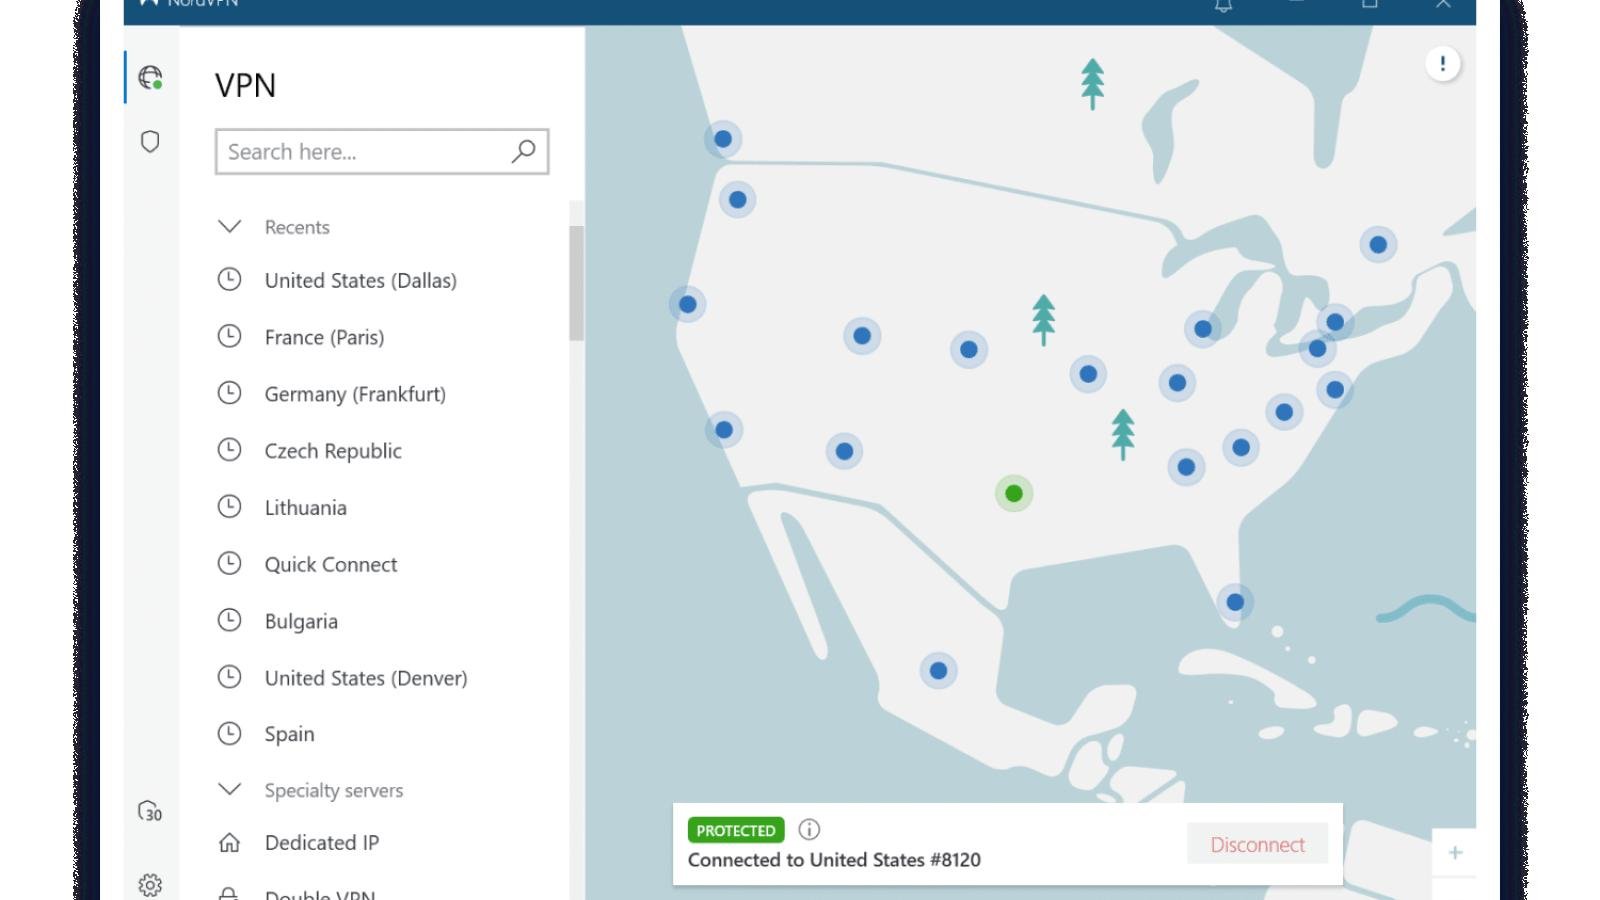The image size is (1600, 900).
Task: Choose Lithuania from recents list
Action: point(305,508)
